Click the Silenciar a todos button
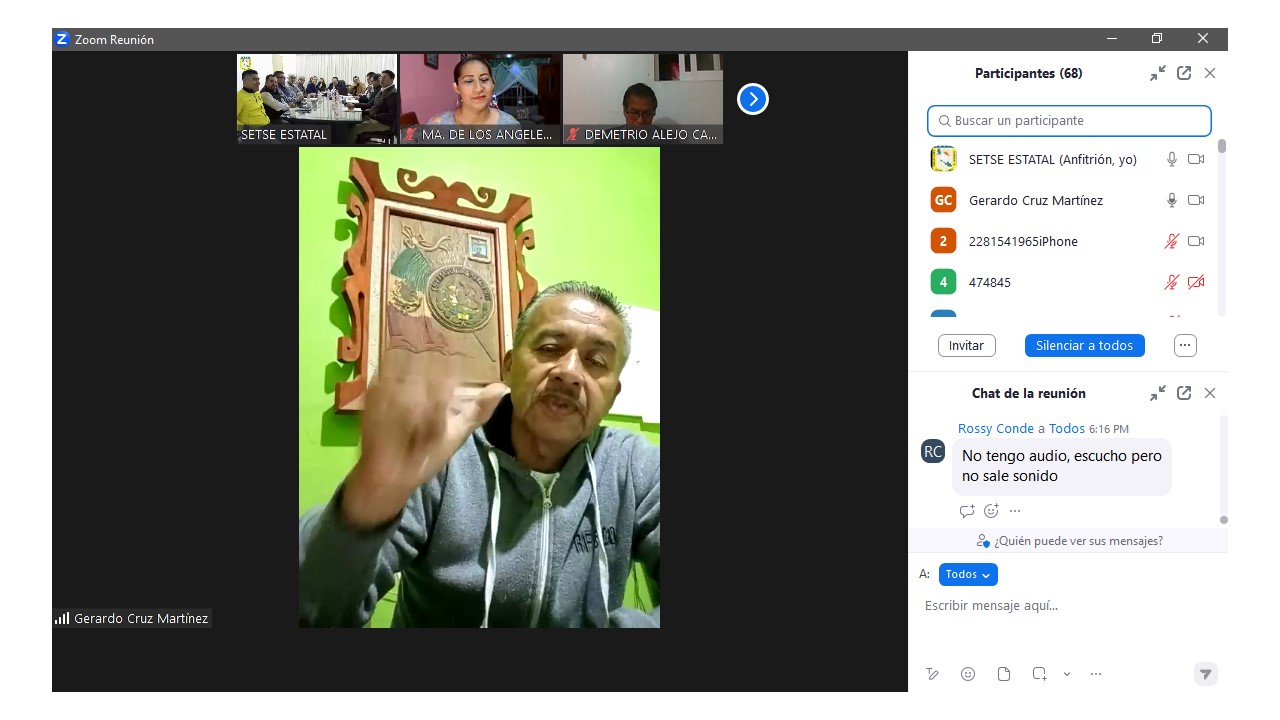 (1084, 345)
